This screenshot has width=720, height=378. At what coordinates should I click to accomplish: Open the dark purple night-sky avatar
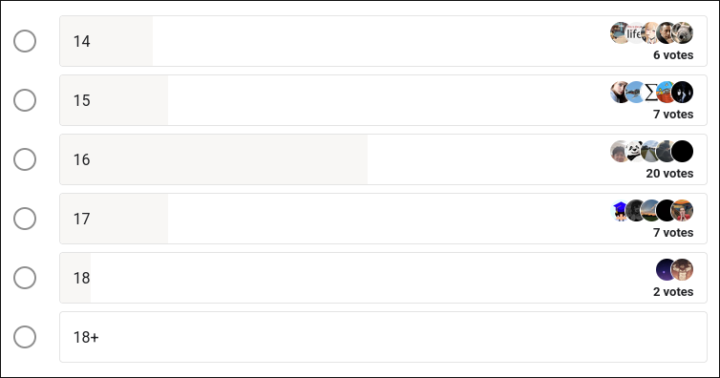[664, 270]
